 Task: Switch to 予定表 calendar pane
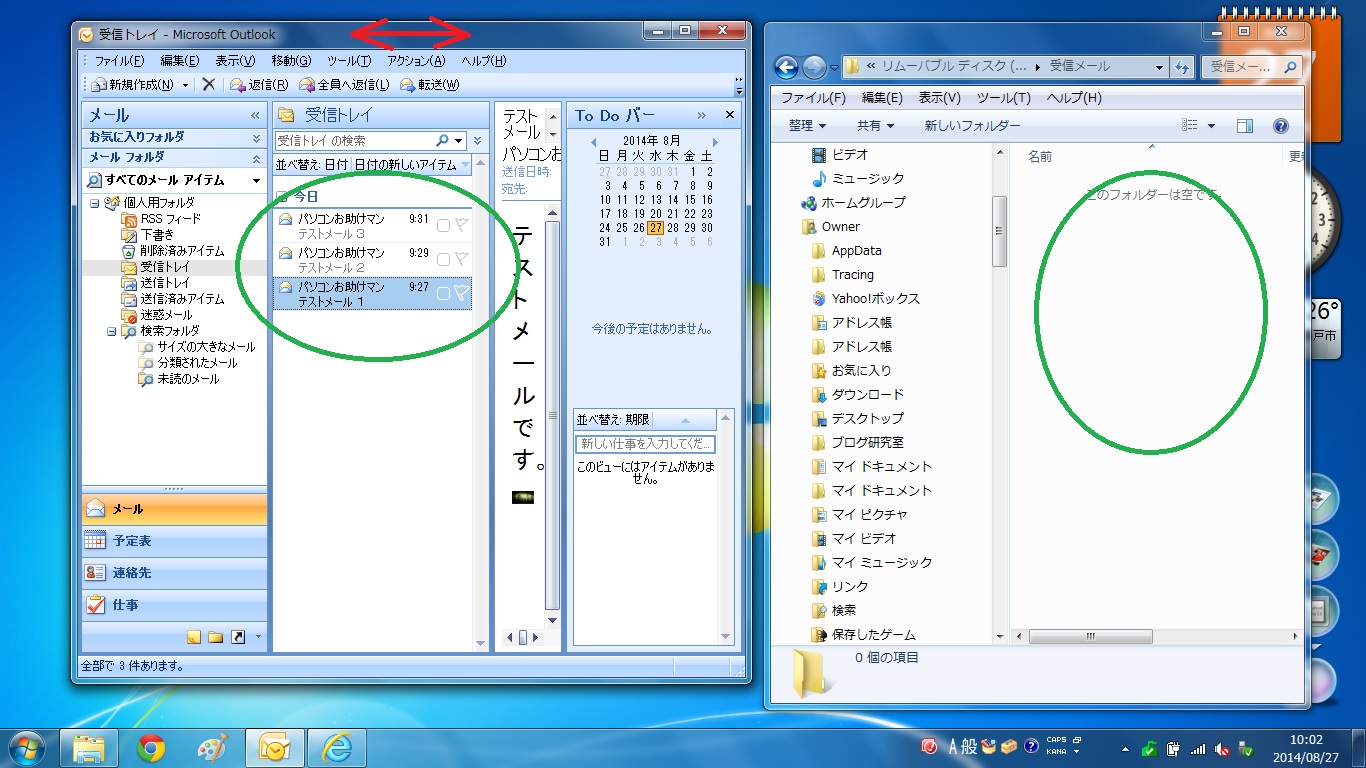[174, 541]
